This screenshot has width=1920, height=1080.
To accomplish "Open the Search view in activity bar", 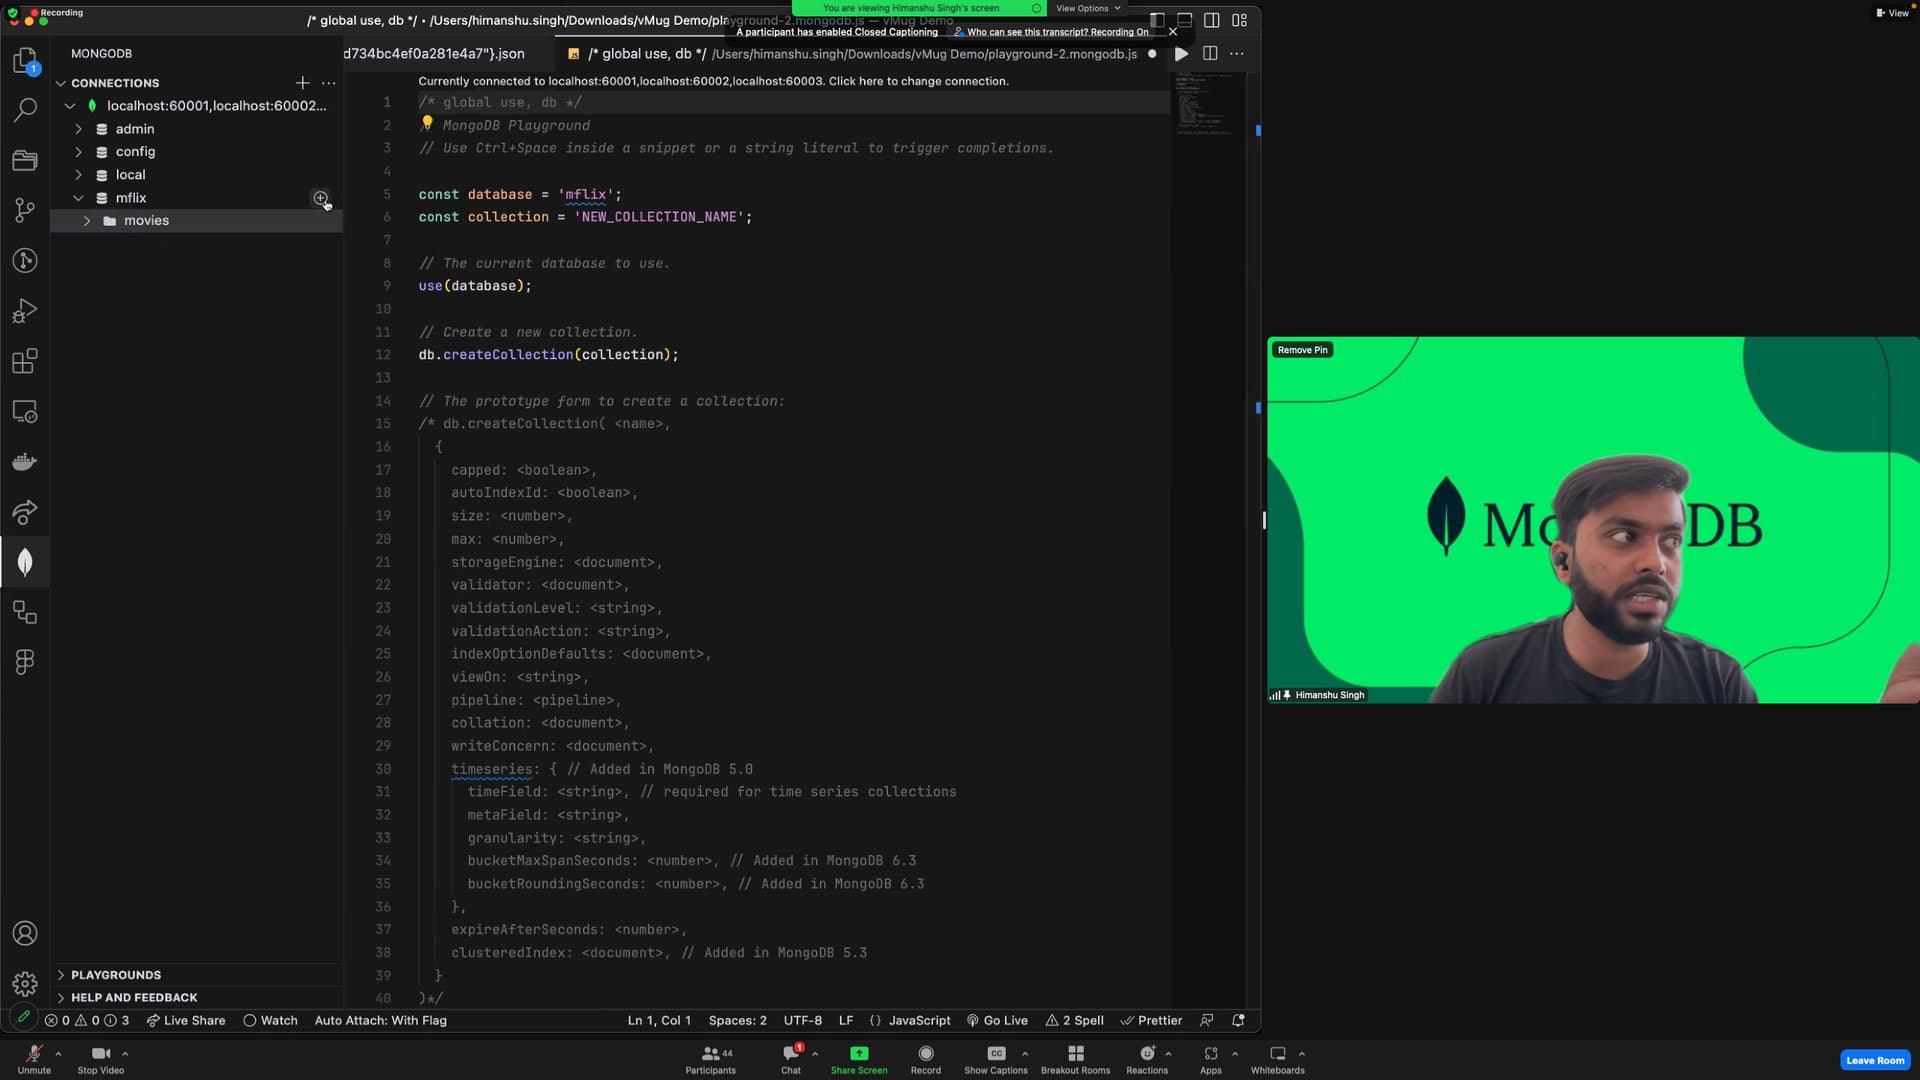I will (x=25, y=110).
